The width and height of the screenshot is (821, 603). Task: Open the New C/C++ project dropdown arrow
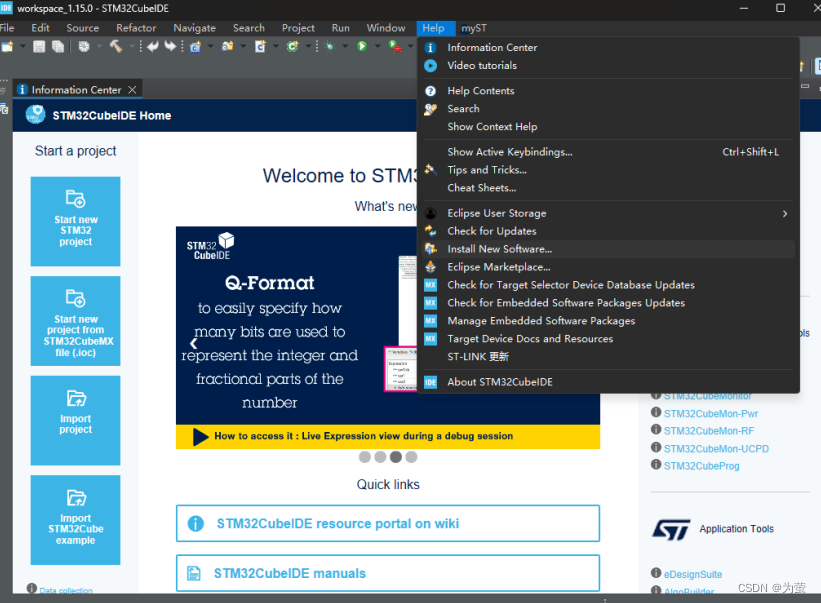click(210, 47)
